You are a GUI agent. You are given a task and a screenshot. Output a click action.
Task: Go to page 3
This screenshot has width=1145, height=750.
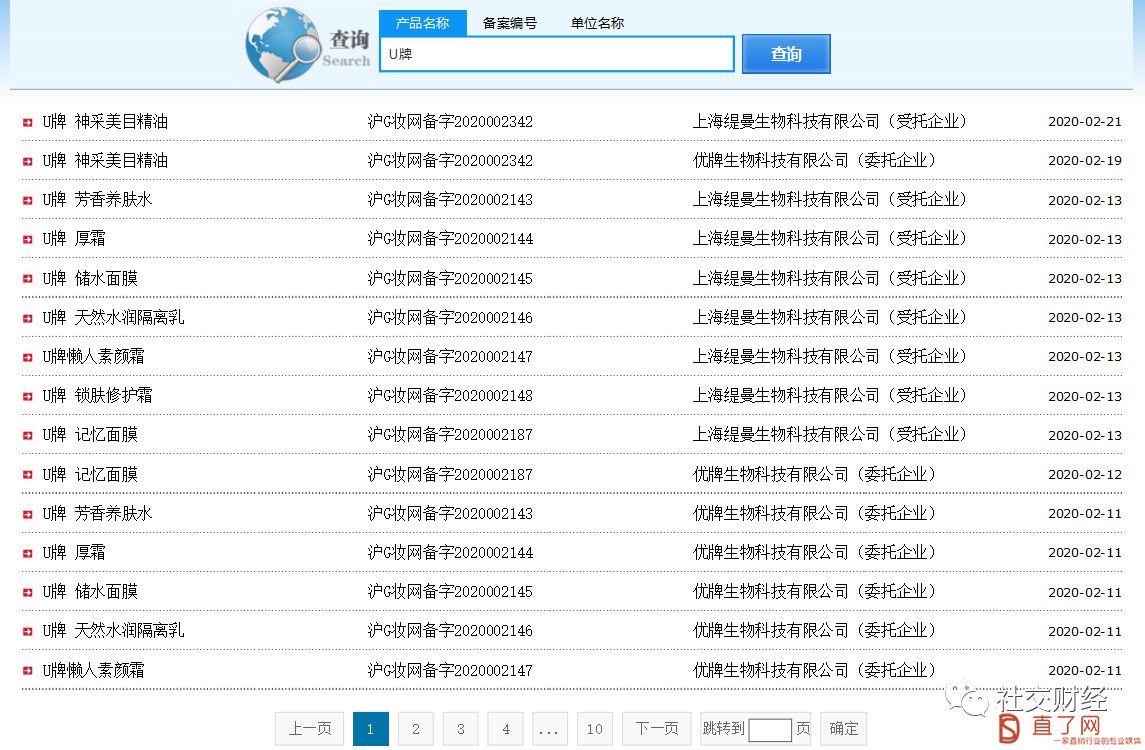point(461,729)
